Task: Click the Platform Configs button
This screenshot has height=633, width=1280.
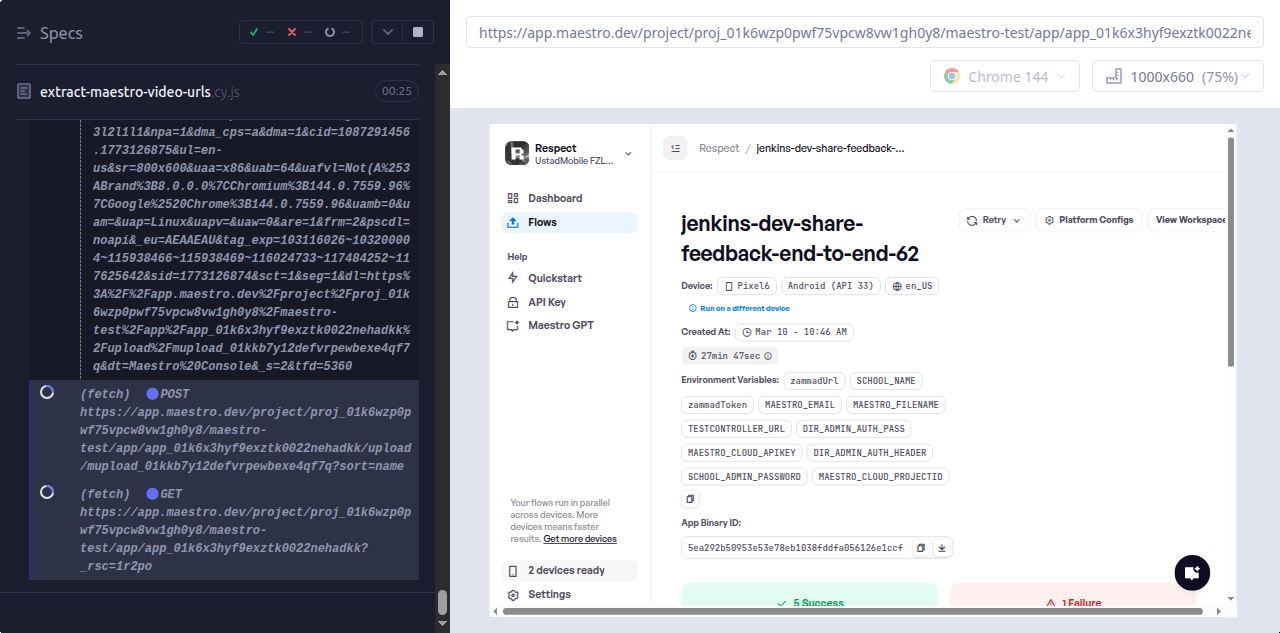Action: pyautogui.click(x=1089, y=220)
